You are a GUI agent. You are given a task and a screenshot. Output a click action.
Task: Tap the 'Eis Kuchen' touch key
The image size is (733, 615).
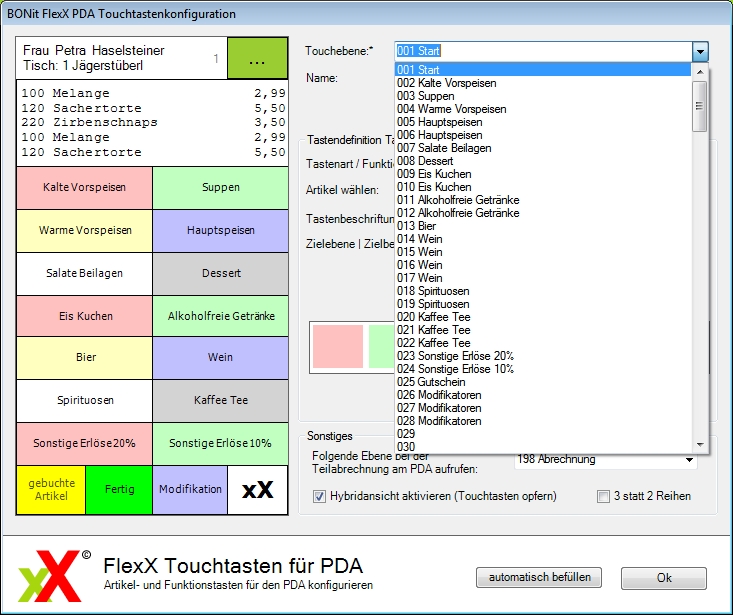pyautogui.click(x=85, y=316)
